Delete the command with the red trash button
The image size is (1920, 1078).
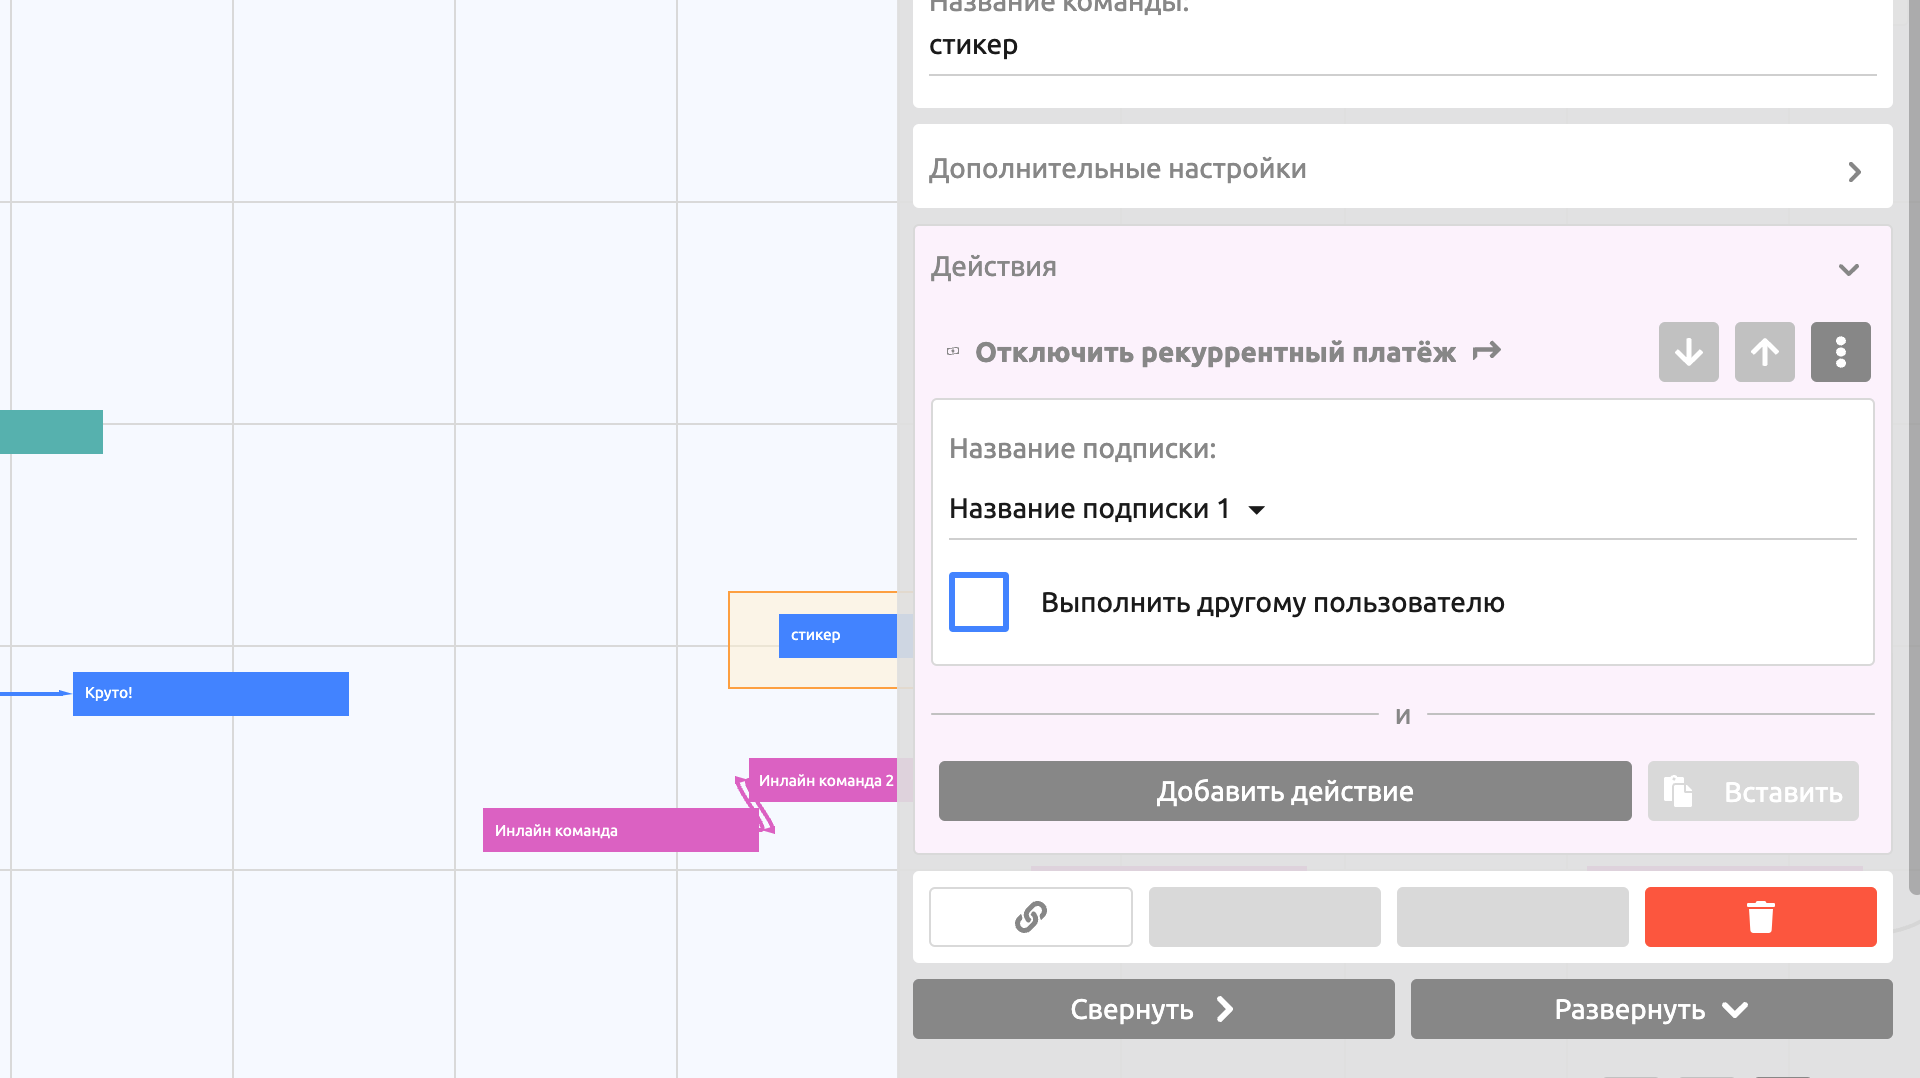click(x=1760, y=916)
